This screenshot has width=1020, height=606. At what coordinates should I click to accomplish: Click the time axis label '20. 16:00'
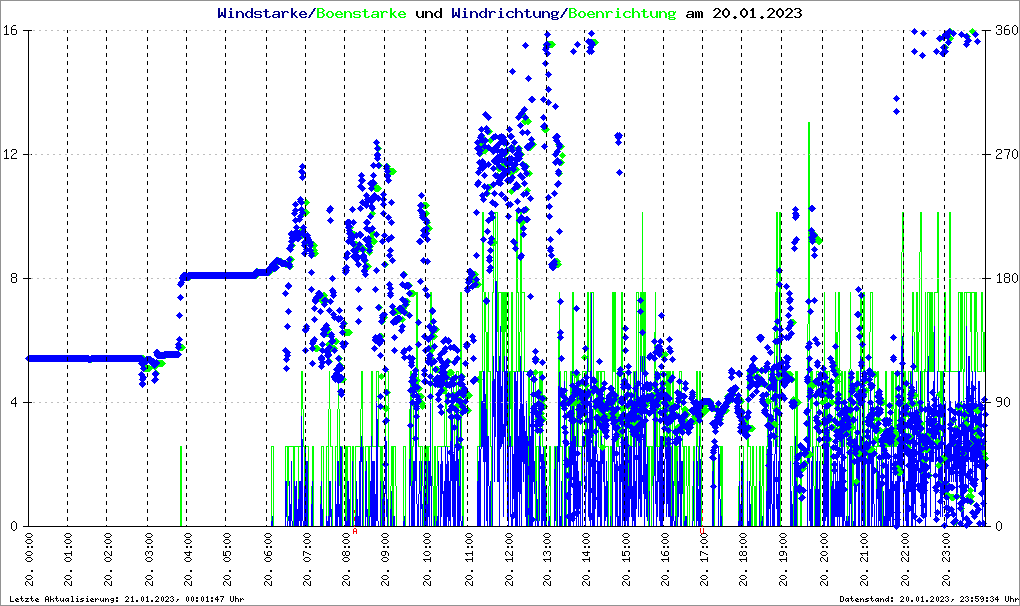tap(665, 559)
